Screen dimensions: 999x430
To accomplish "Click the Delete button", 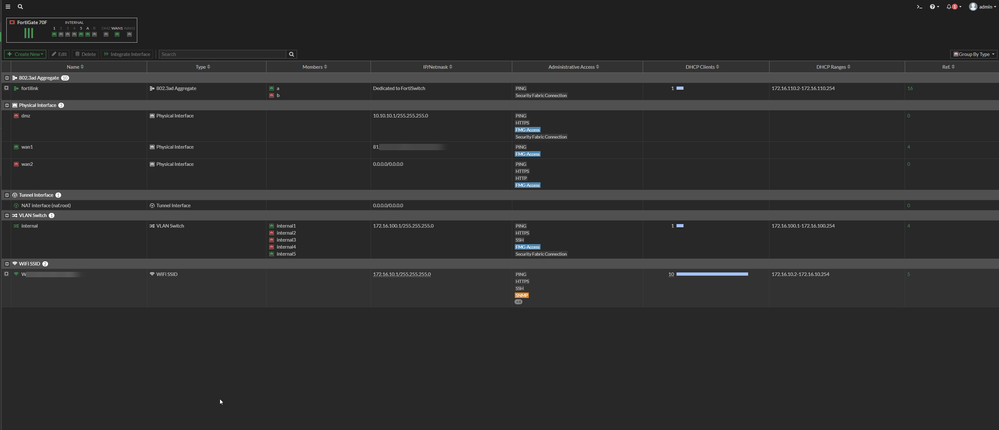I will click(x=85, y=54).
